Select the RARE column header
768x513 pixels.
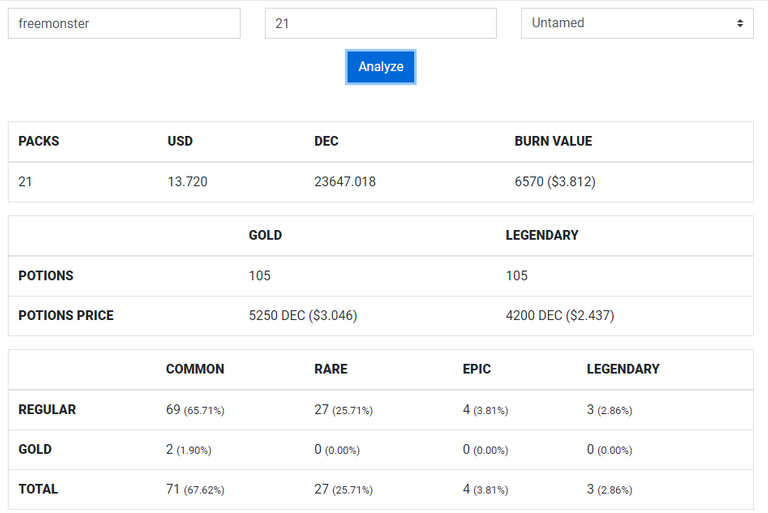tap(331, 369)
